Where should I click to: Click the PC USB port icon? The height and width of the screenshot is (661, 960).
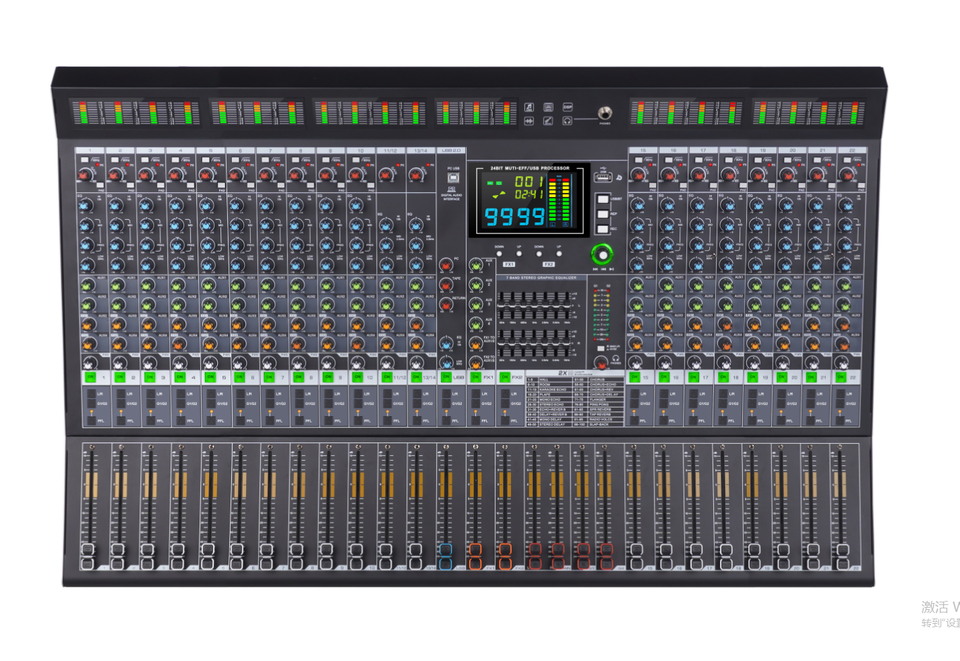[x=452, y=179]
